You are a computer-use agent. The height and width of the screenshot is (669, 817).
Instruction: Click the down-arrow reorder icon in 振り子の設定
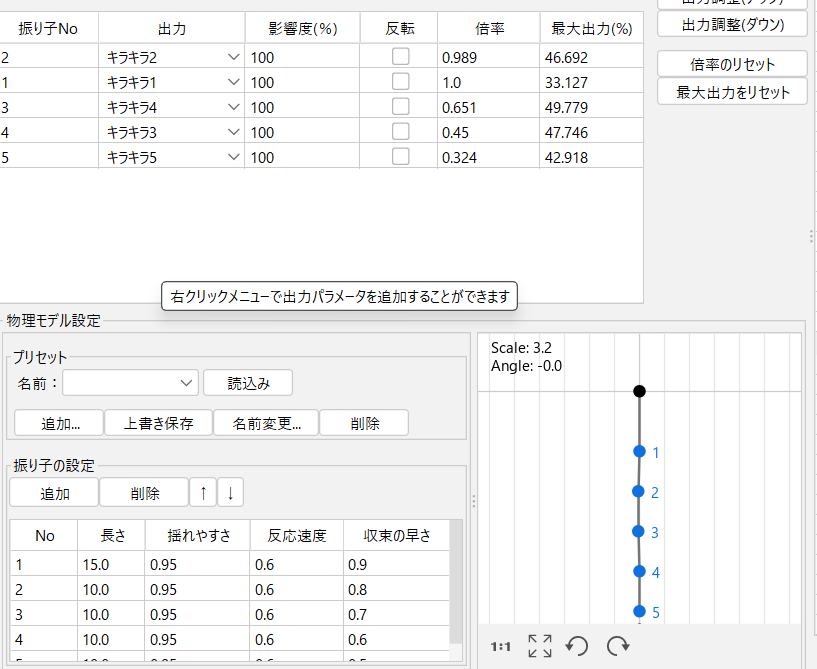(x=231, y=492)
